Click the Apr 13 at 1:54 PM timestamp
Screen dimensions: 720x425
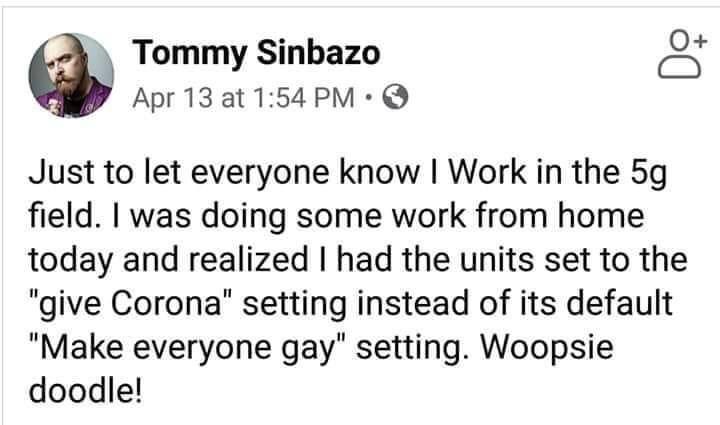click(243, 98)
